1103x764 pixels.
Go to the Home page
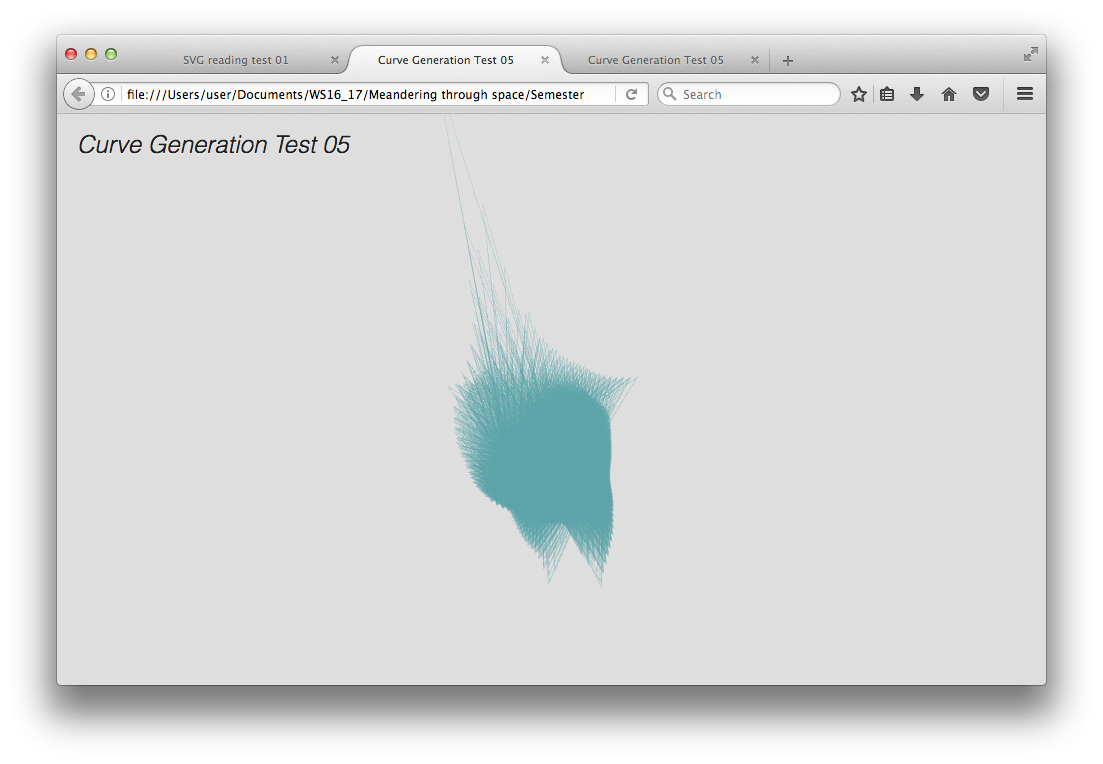pos(949,94)
